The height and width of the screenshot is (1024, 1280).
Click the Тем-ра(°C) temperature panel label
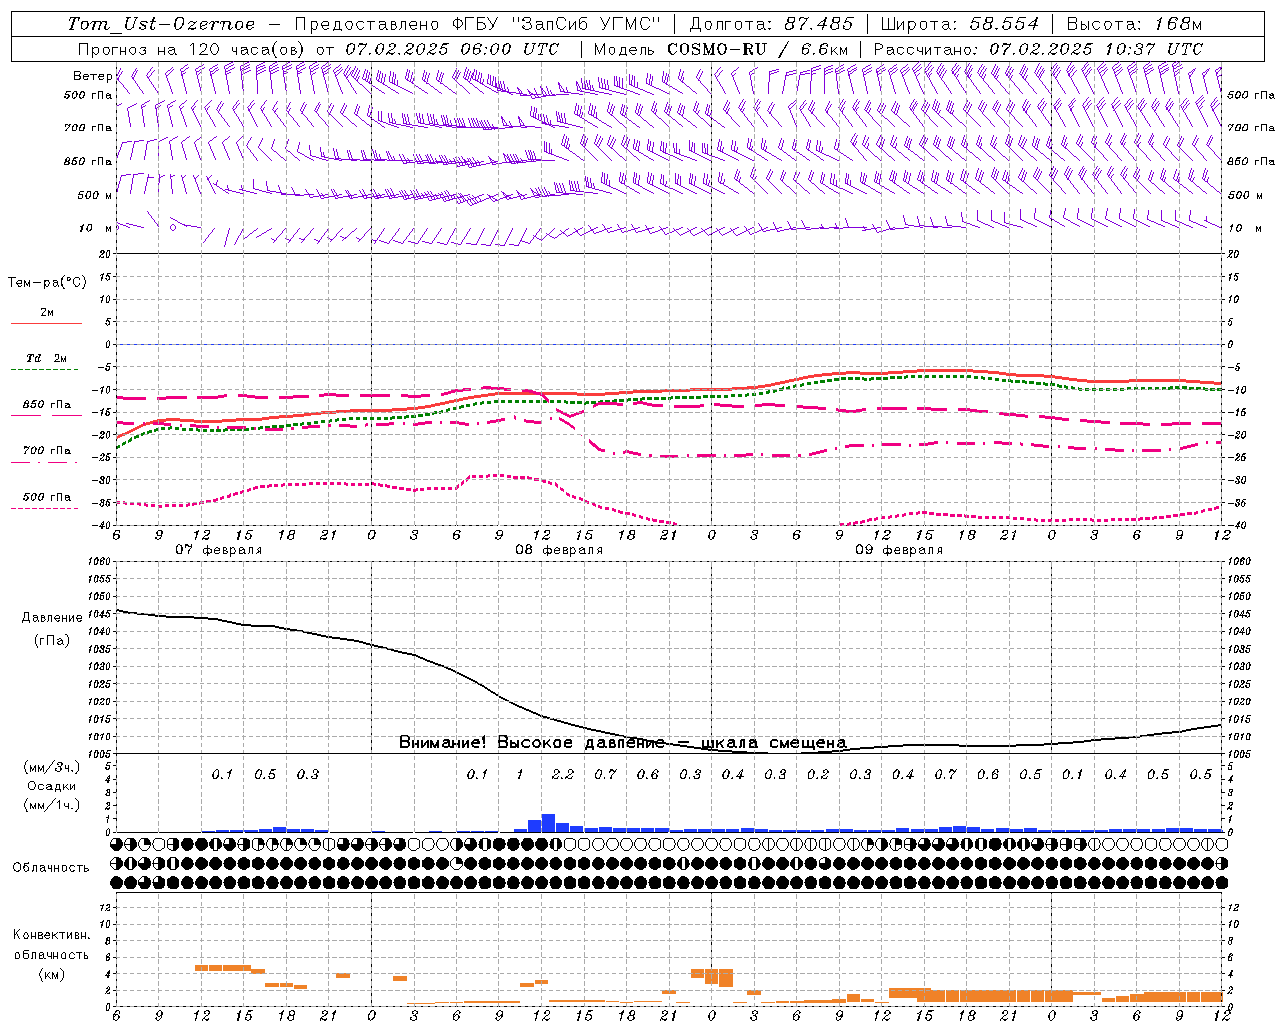47,283
